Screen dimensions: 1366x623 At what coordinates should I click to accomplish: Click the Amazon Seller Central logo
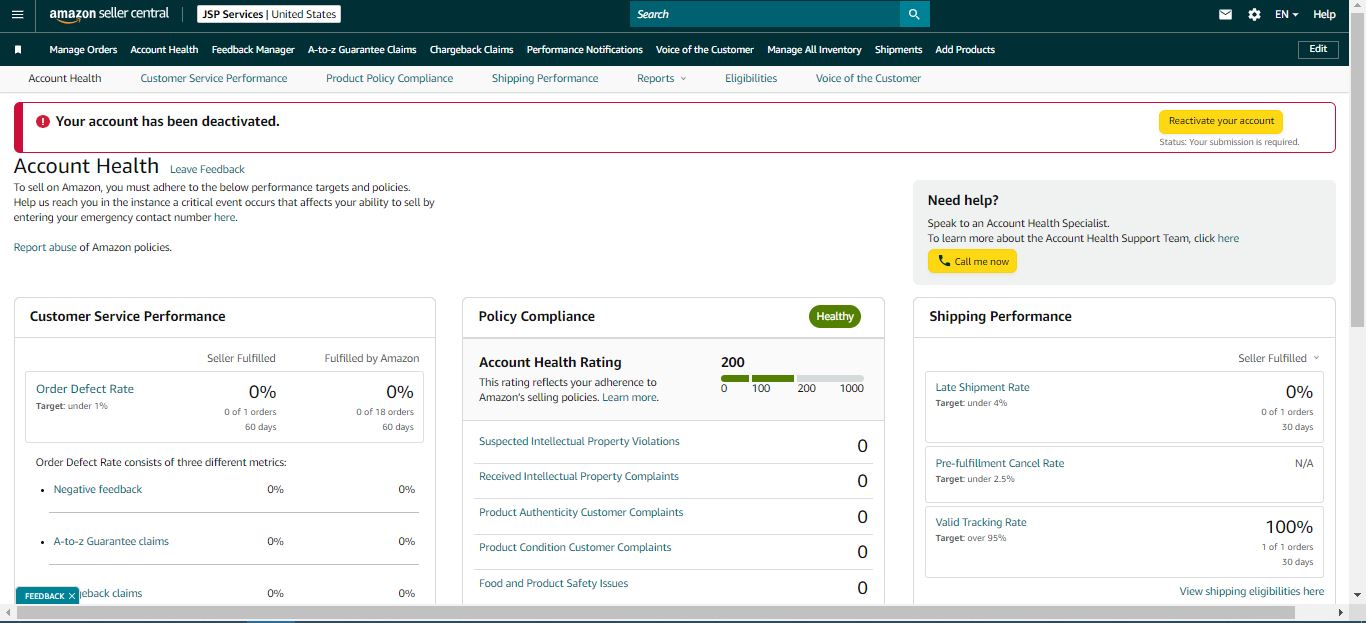coord(109,14)
